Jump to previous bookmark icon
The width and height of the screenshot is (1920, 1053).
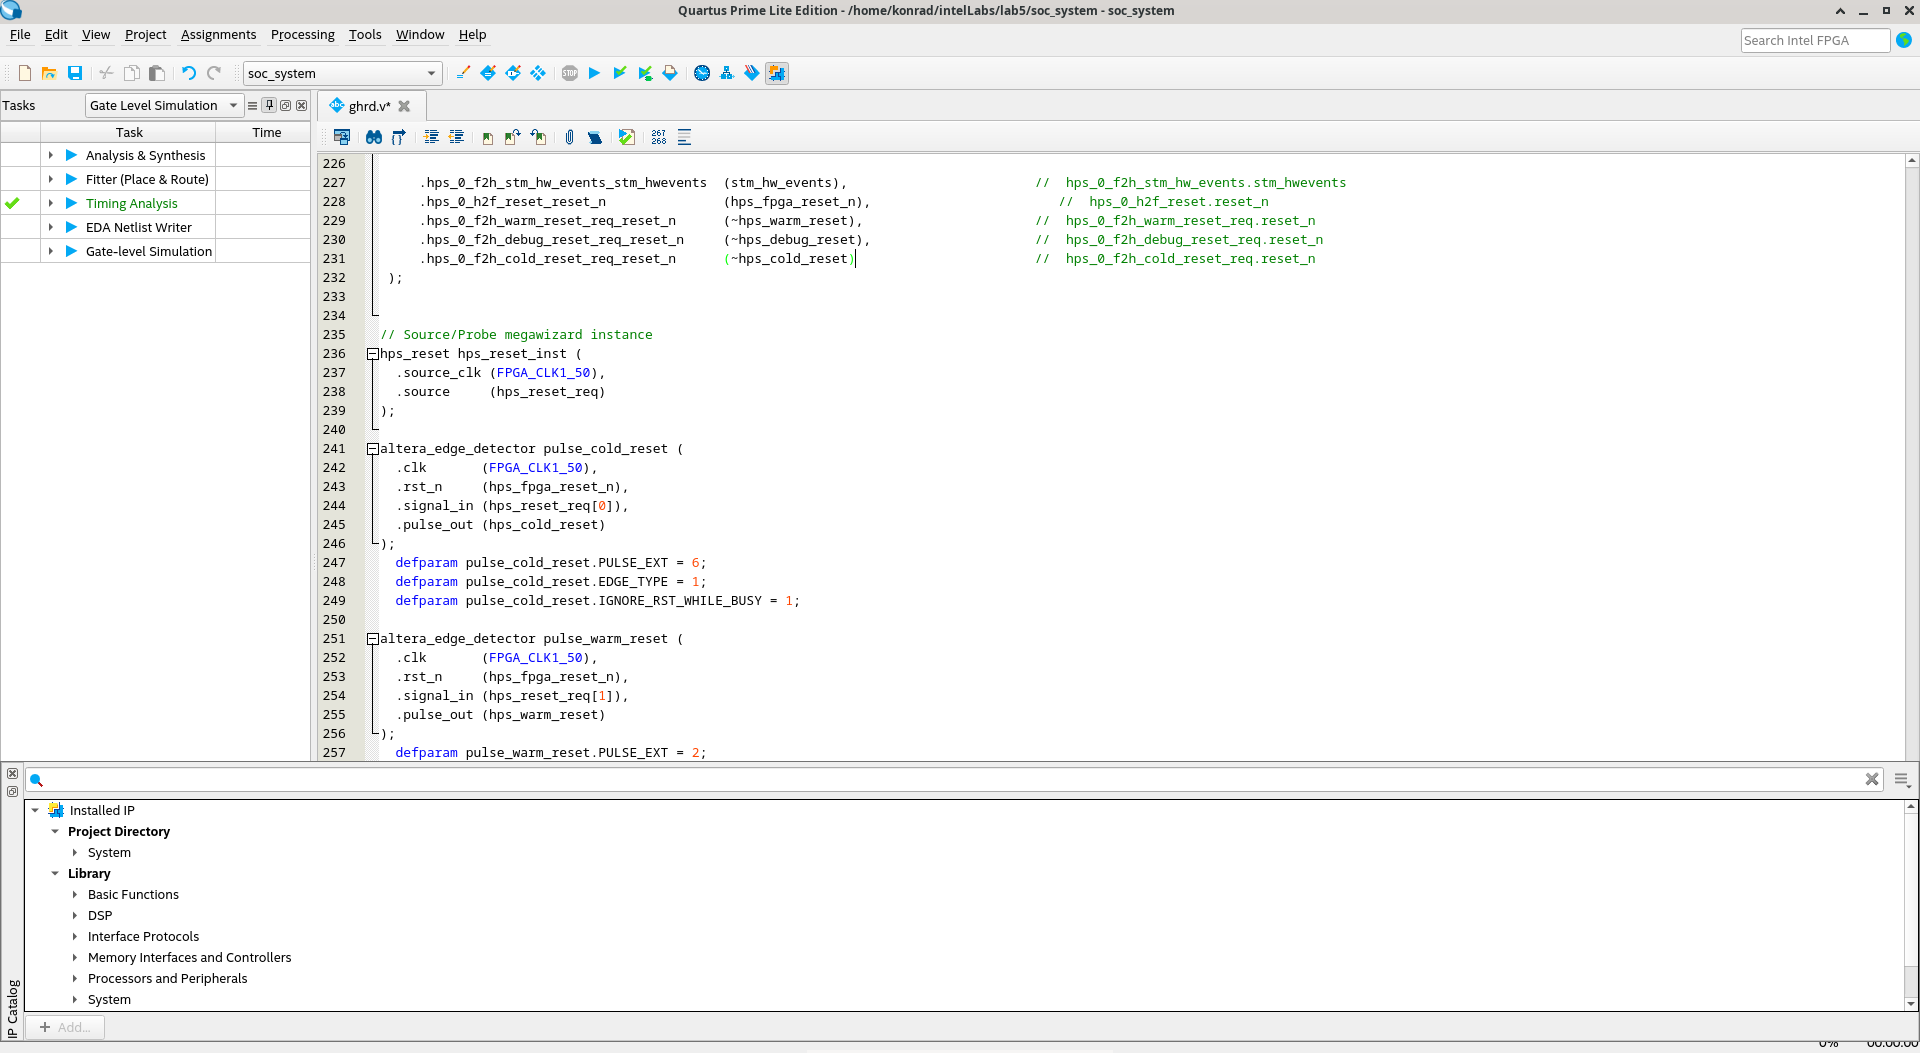pyautogui.click(x=538, y=137)
